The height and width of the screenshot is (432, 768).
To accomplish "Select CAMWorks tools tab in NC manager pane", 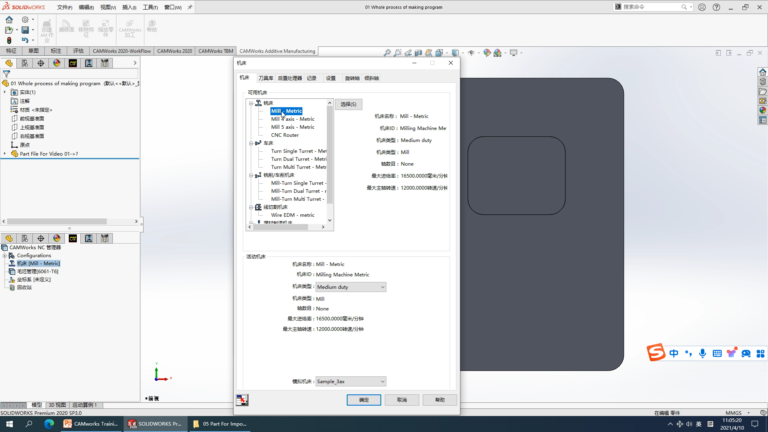I will point(105,239).
